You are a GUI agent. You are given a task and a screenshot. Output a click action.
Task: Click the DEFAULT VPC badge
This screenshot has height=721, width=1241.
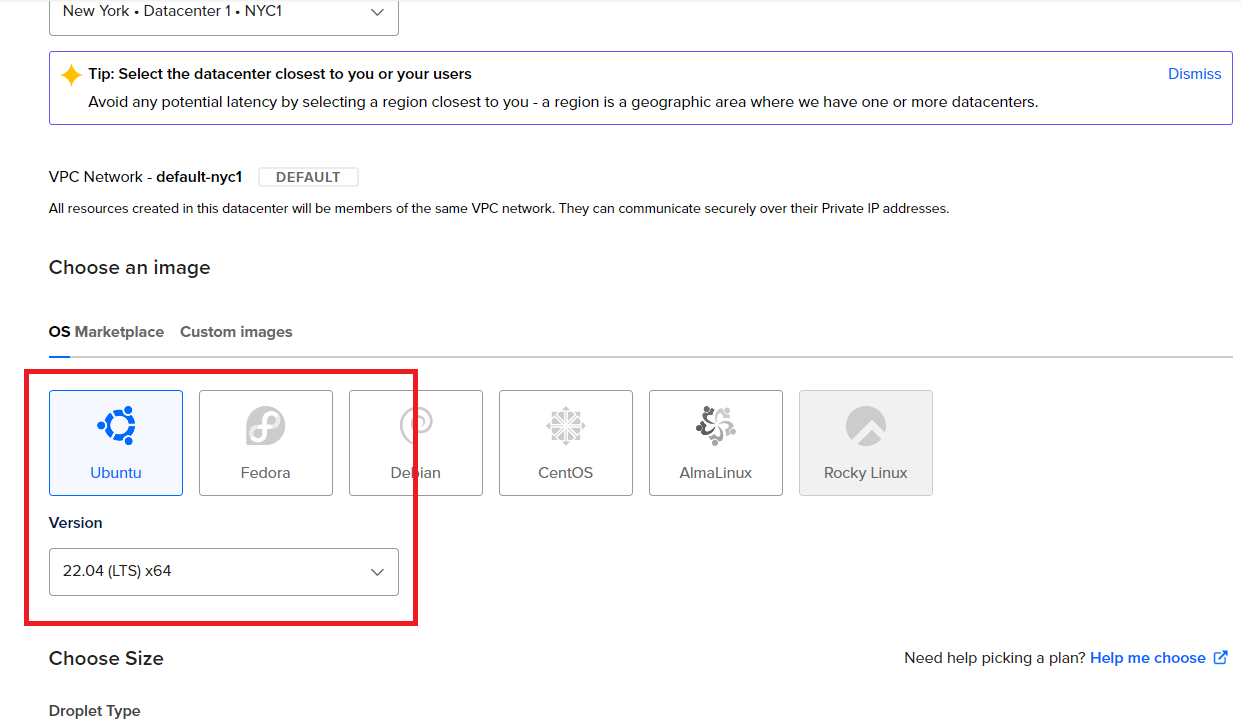[308, 177]
